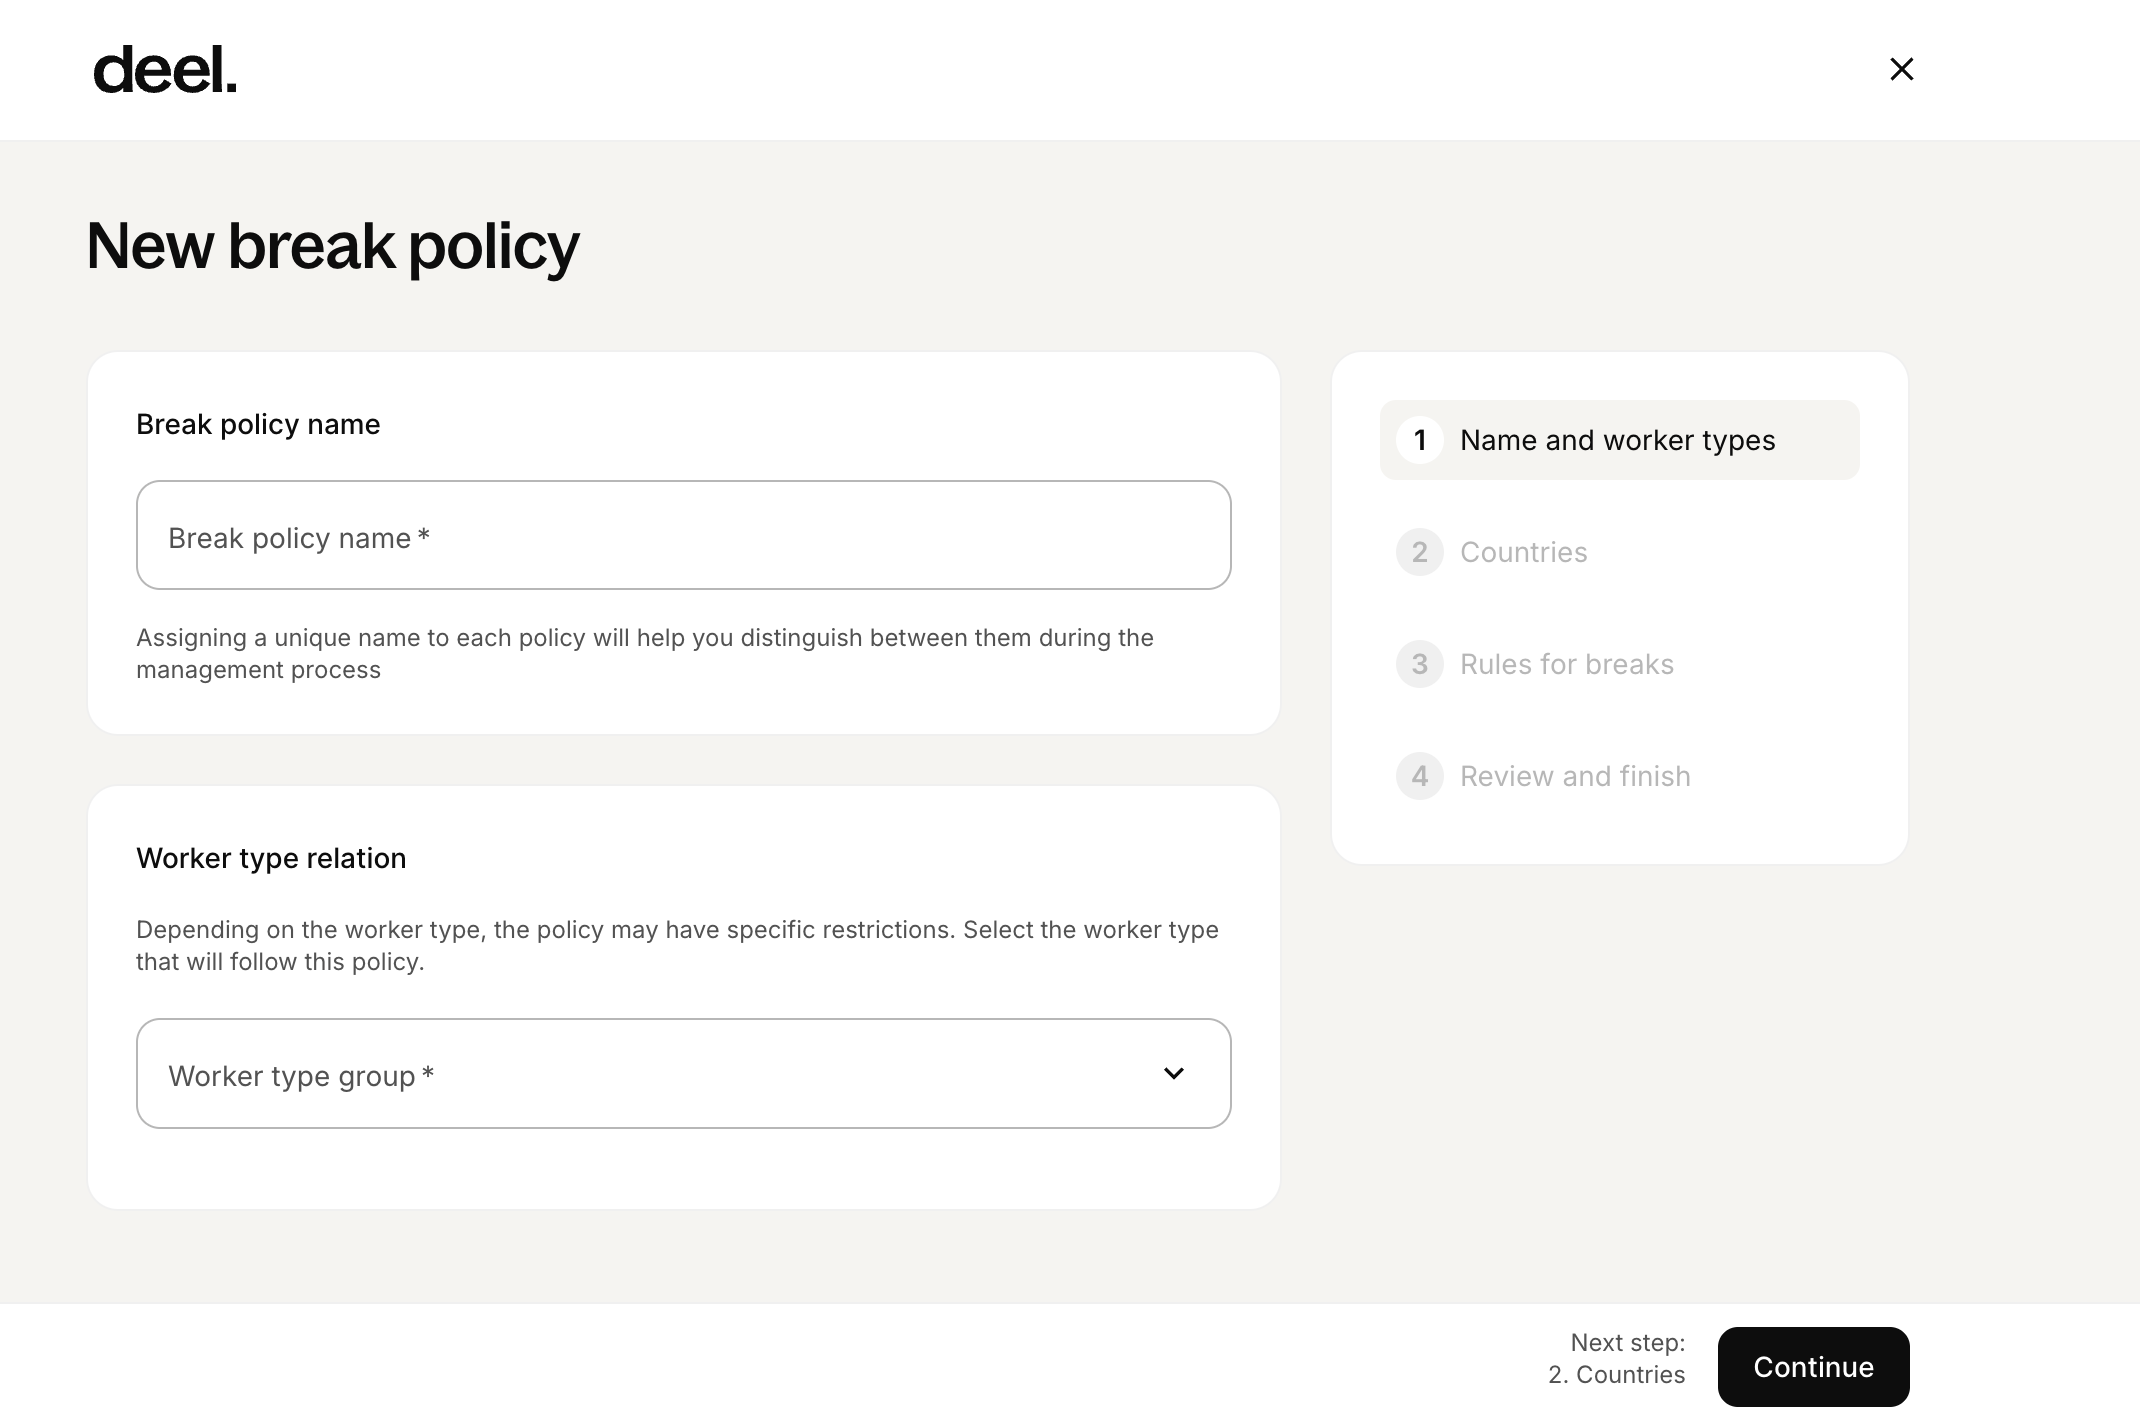Click the Worker type group chevron arrow
The width and height of the screenshot is (2140, 1412).
click(x=1173, y=1073)
